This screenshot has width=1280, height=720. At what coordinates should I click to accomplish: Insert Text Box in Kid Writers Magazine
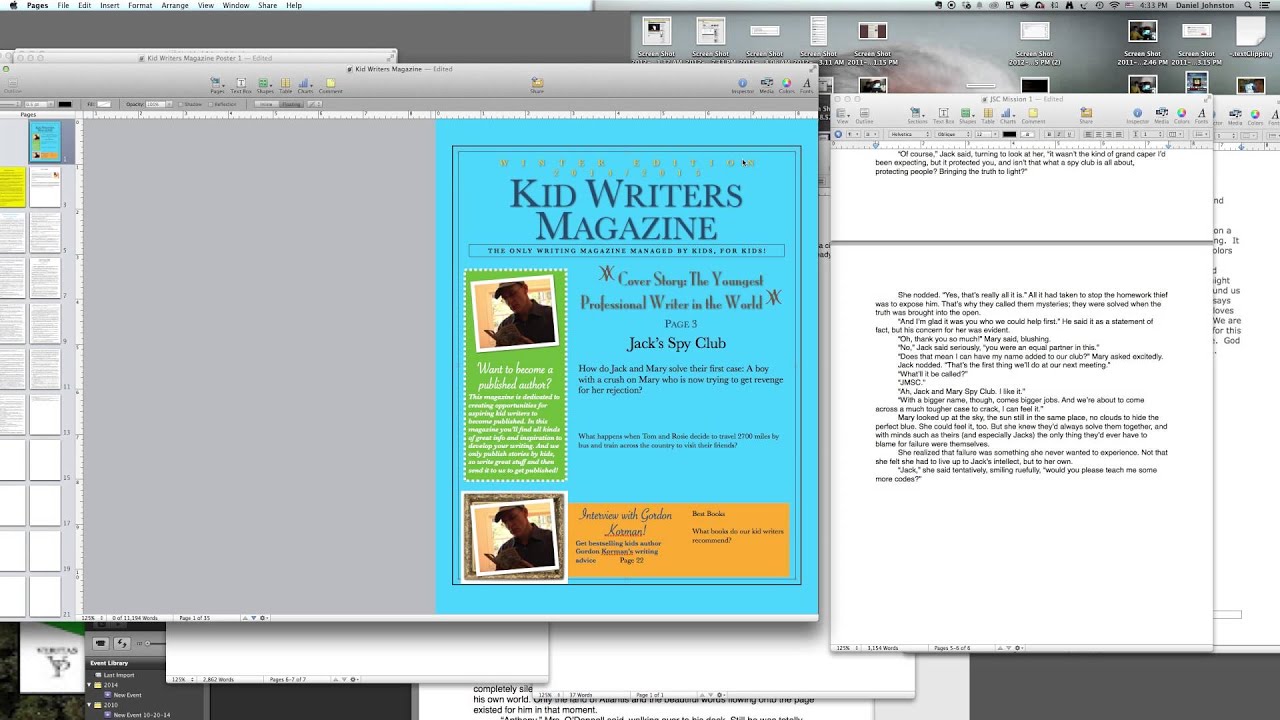[x=241, y=84]
